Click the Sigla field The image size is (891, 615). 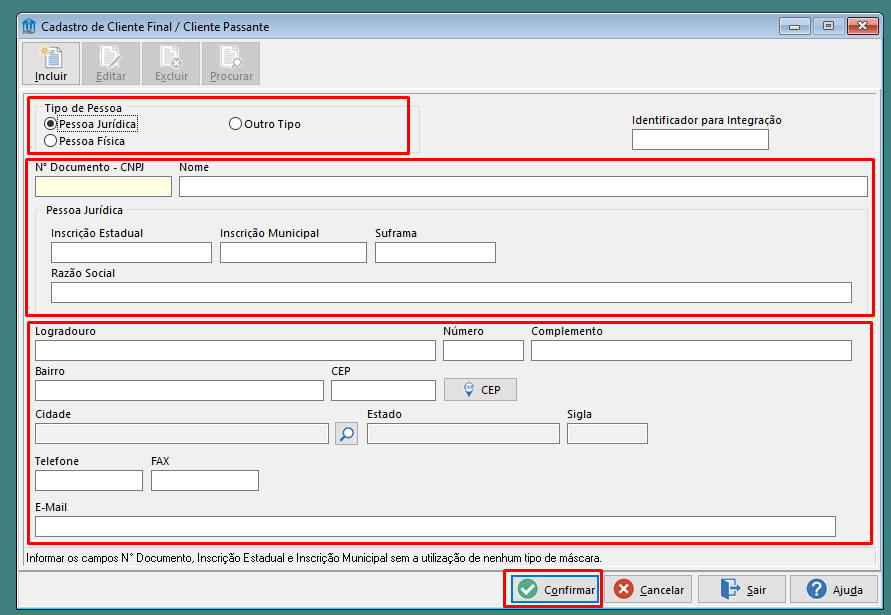point(607,434)
